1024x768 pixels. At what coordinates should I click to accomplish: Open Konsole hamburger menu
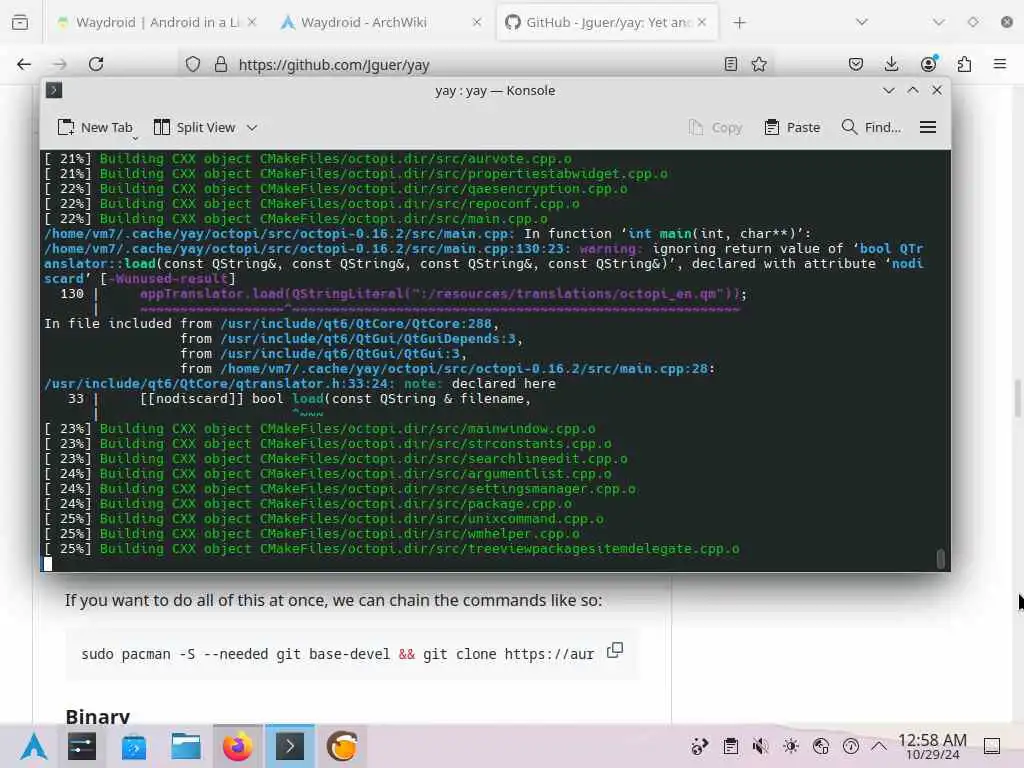click(x=928, y=127)
